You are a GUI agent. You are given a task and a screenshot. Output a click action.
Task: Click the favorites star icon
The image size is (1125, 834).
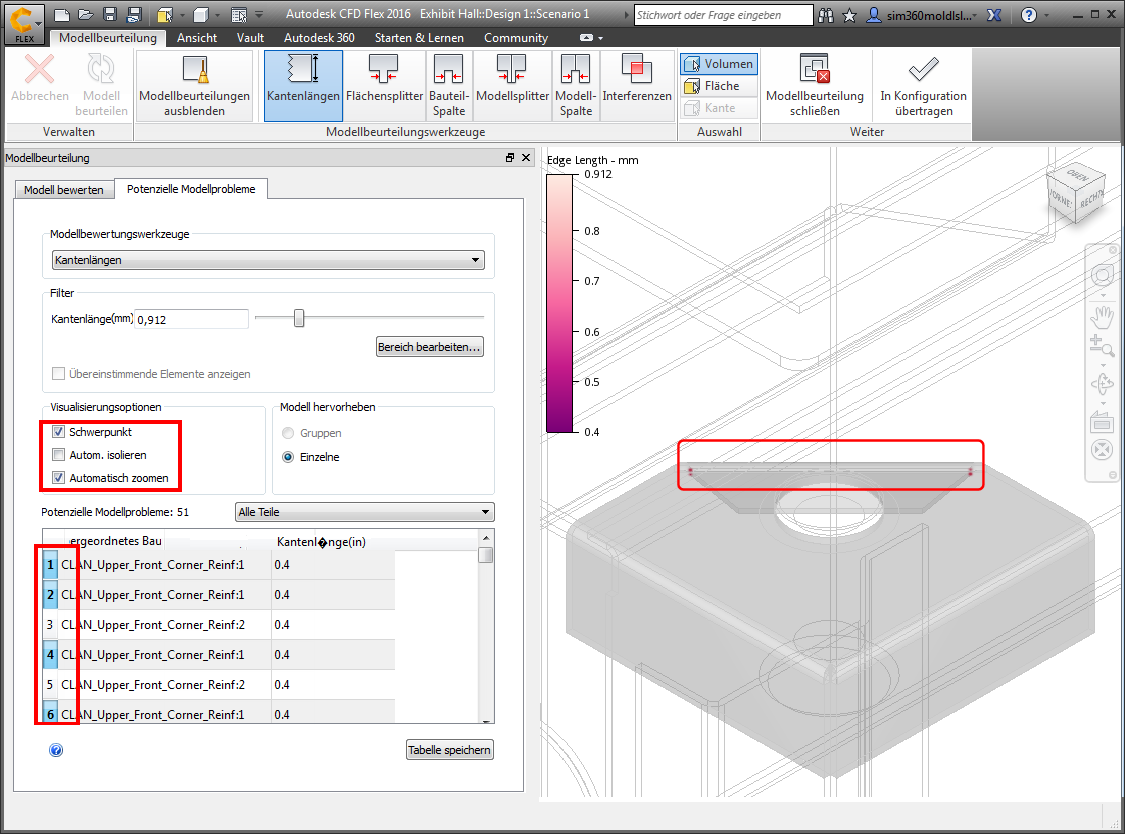click(x=849, y=15)
